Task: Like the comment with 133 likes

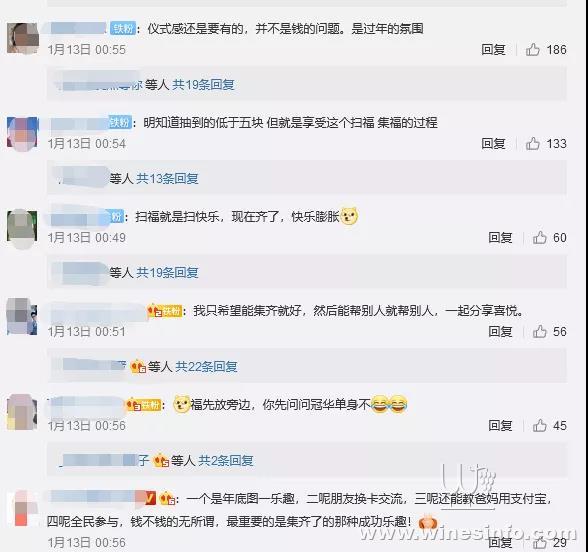Action: [532, 144]
